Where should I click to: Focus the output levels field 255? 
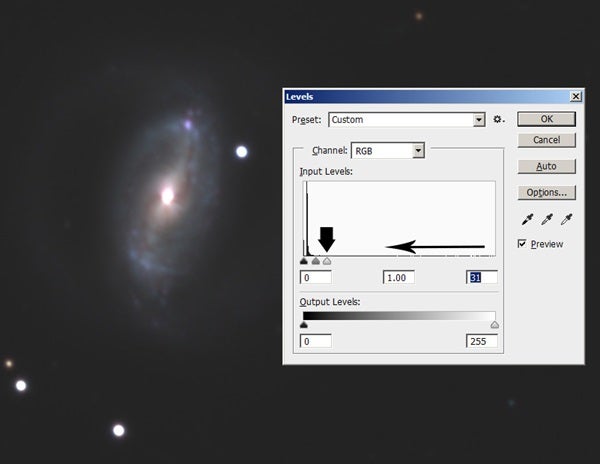[x=482, y=341]
